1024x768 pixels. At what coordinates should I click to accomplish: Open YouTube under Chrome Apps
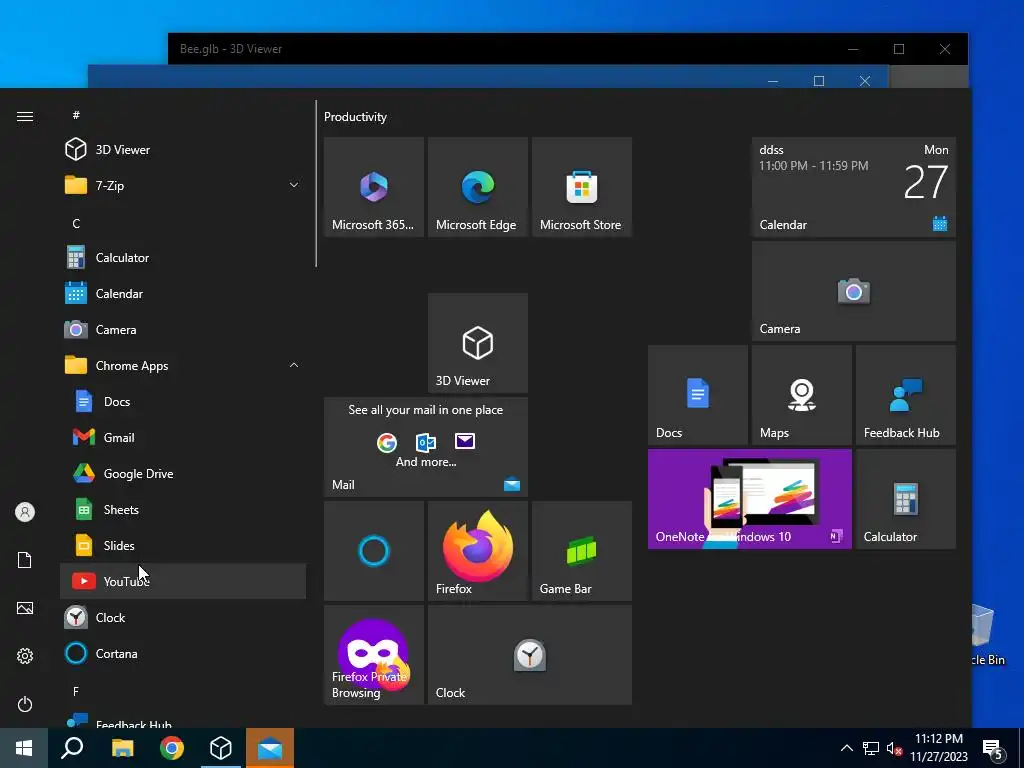coord(183,581)
